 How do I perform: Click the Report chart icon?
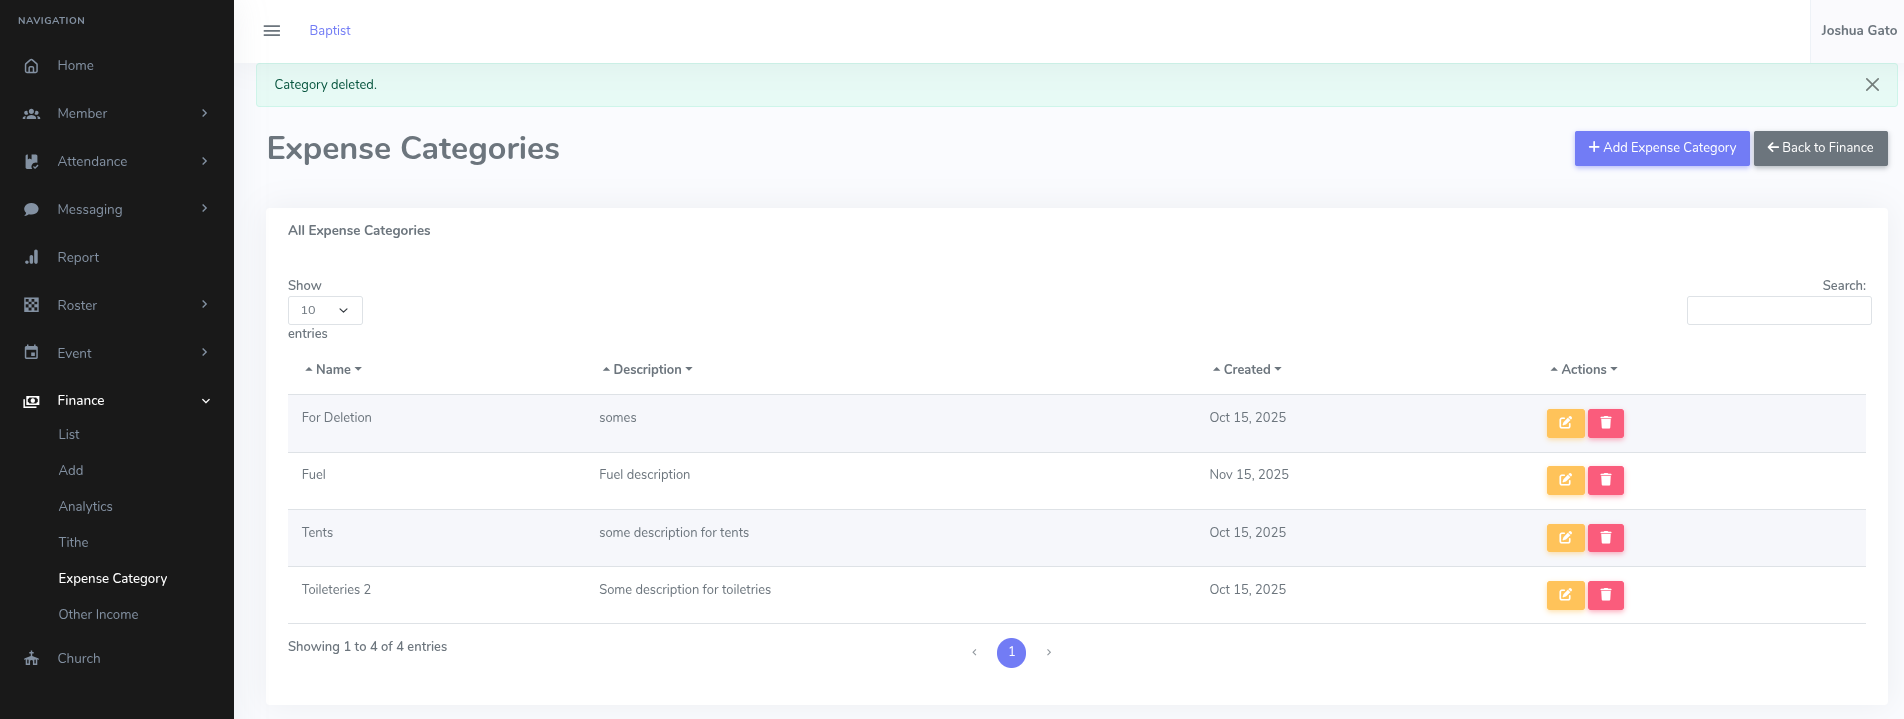point(32,258)
